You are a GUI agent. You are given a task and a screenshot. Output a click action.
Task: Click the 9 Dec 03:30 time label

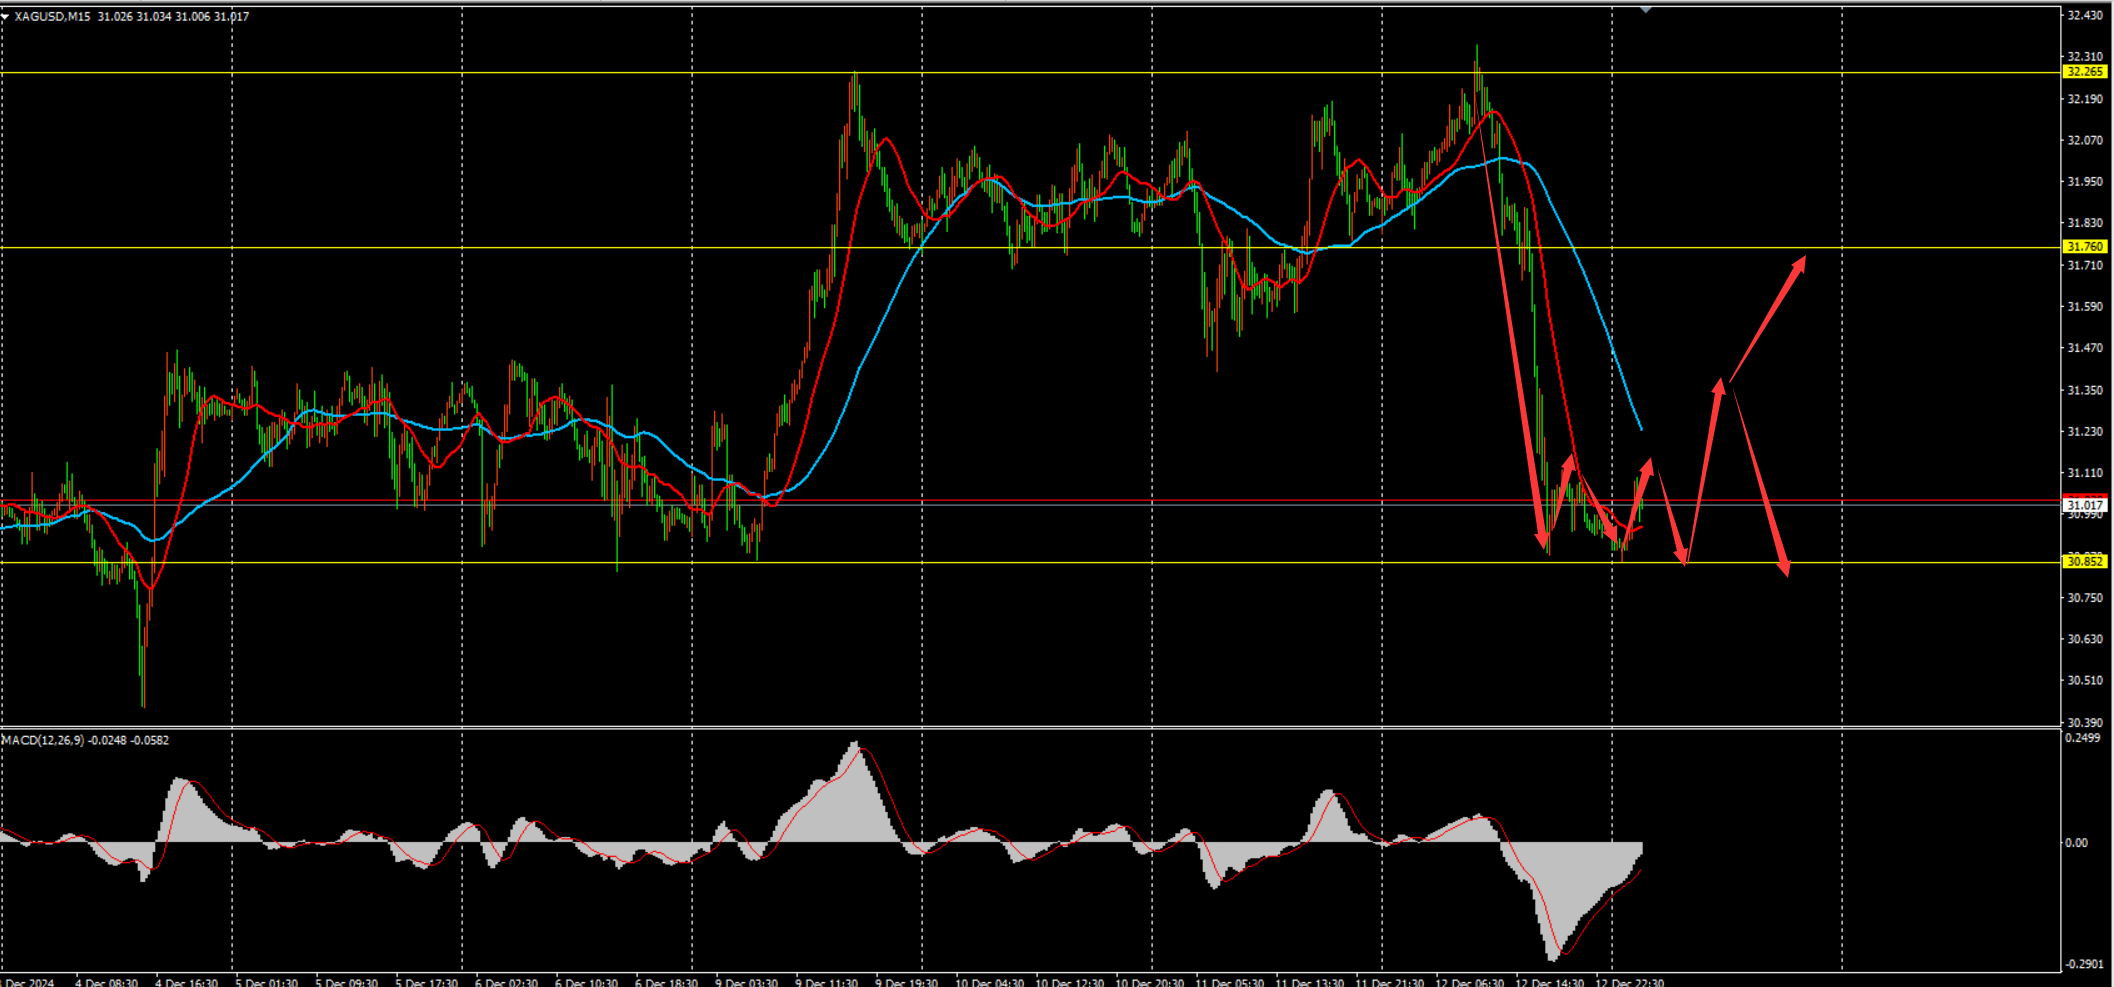(x=746, y=982)
